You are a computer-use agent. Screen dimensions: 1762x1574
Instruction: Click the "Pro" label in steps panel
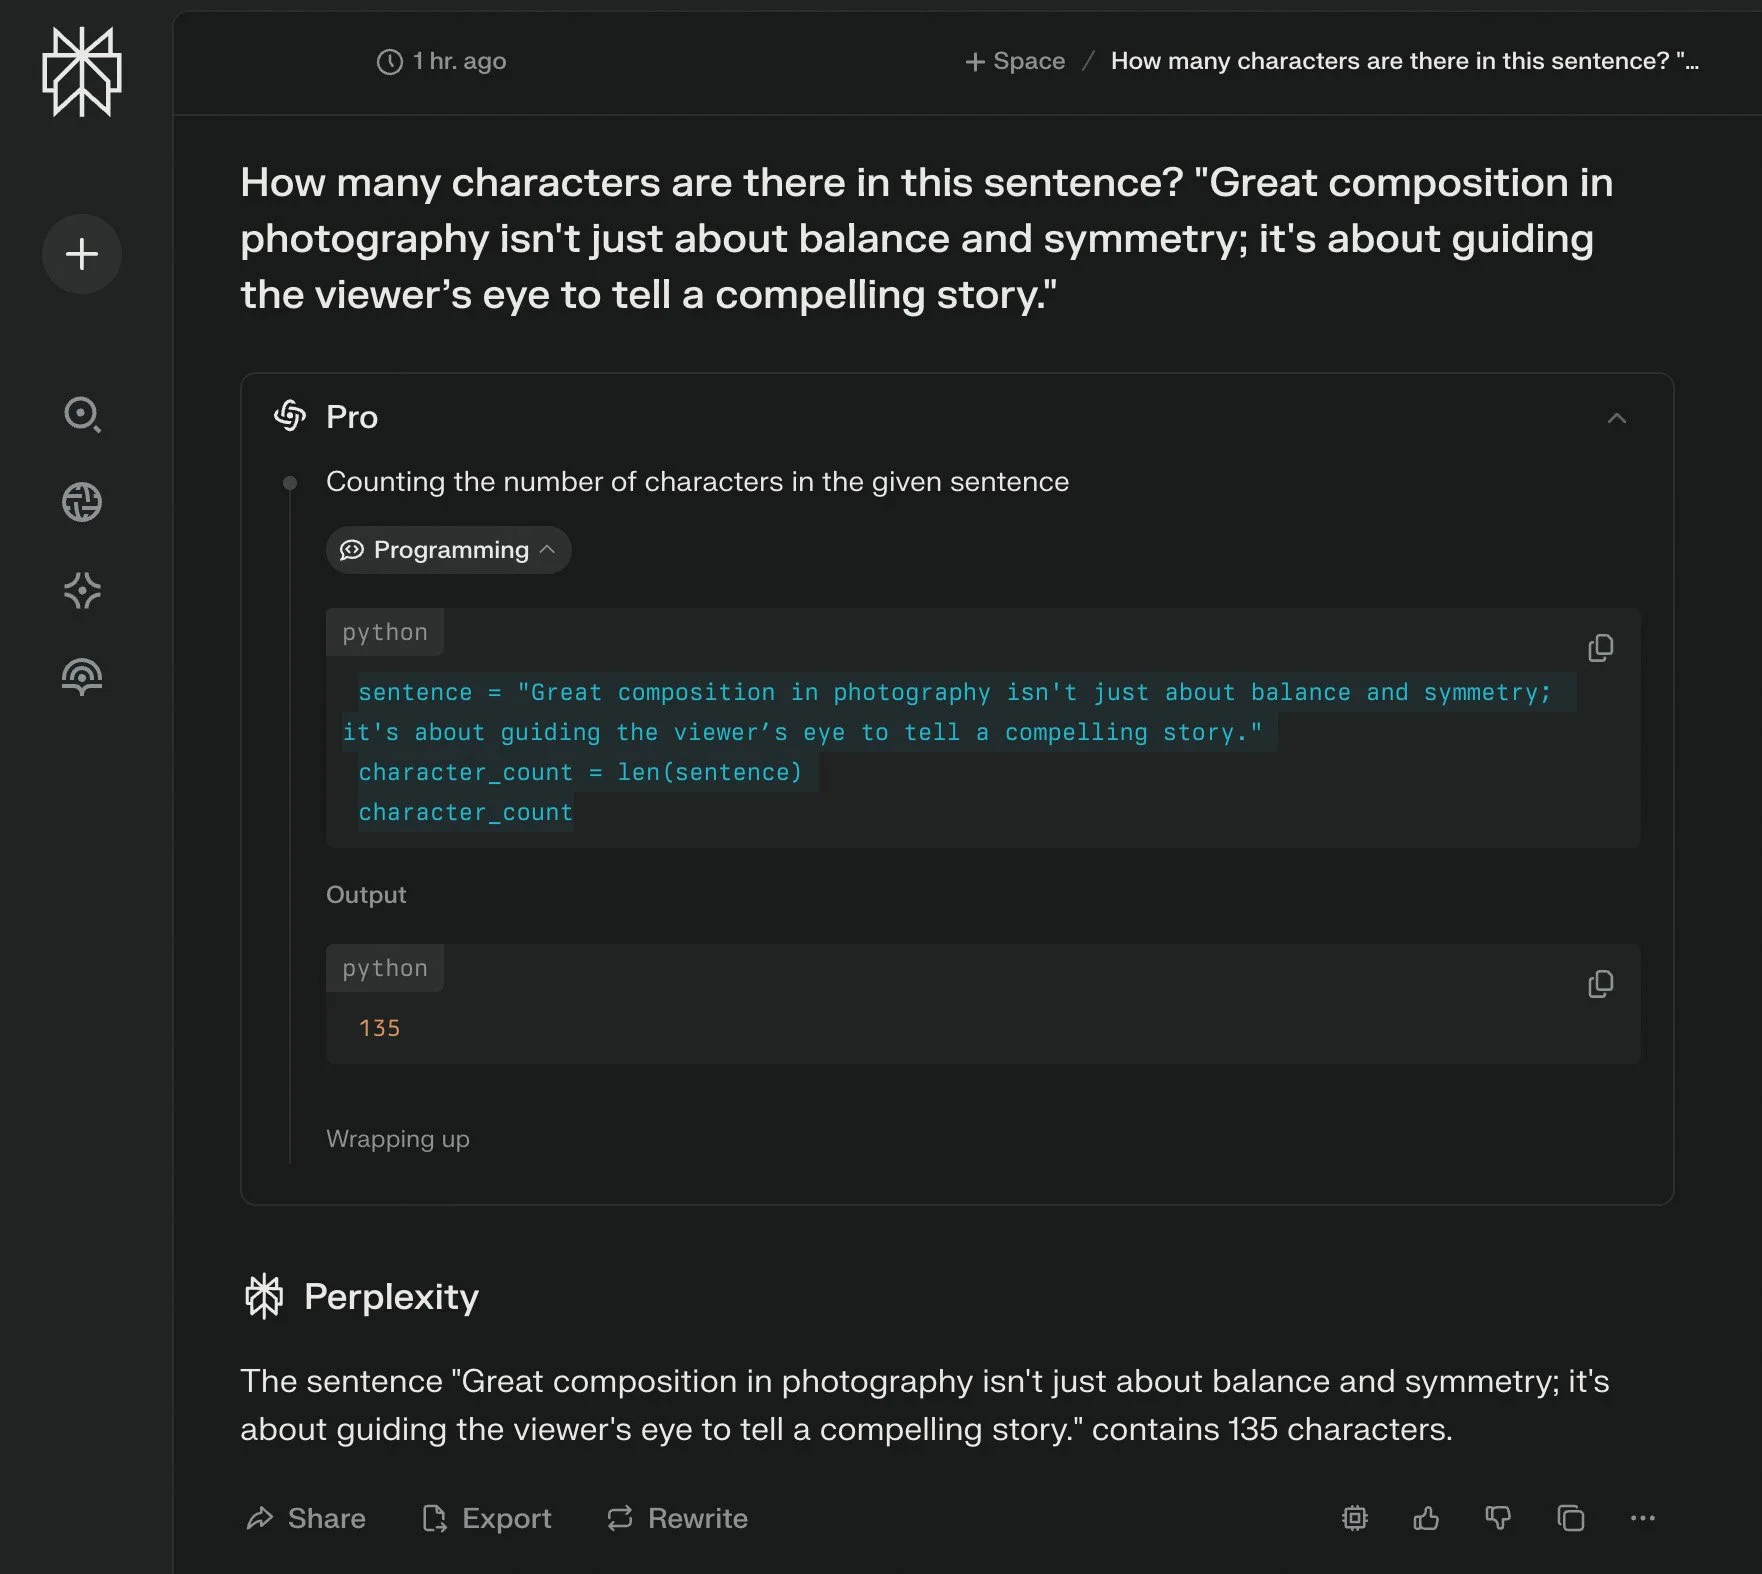point(352,417)
